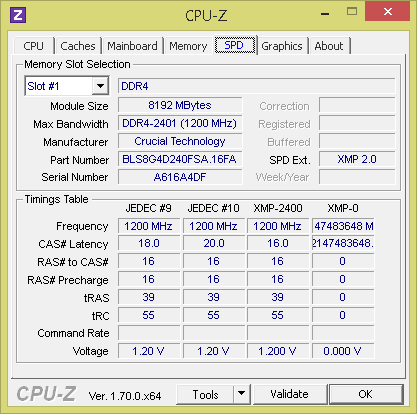Click the SPD tab
The image size is (417, 414).
(x=234, y=45)
